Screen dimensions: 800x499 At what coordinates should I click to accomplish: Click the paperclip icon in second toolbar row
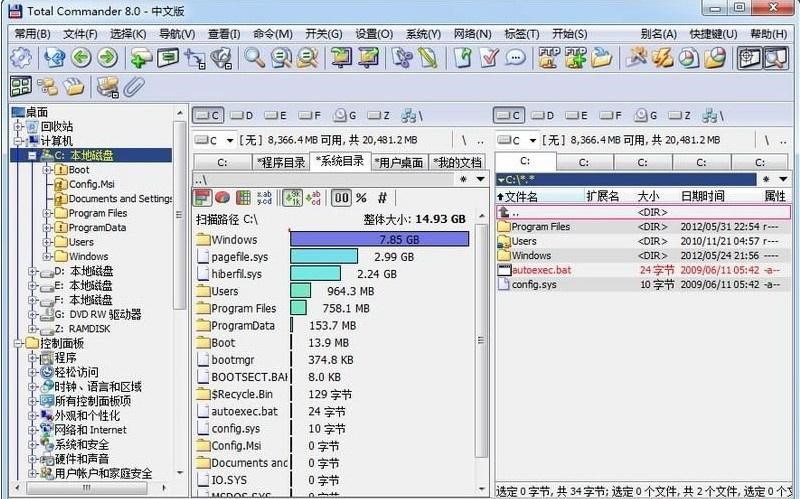[x=133, y=87]
